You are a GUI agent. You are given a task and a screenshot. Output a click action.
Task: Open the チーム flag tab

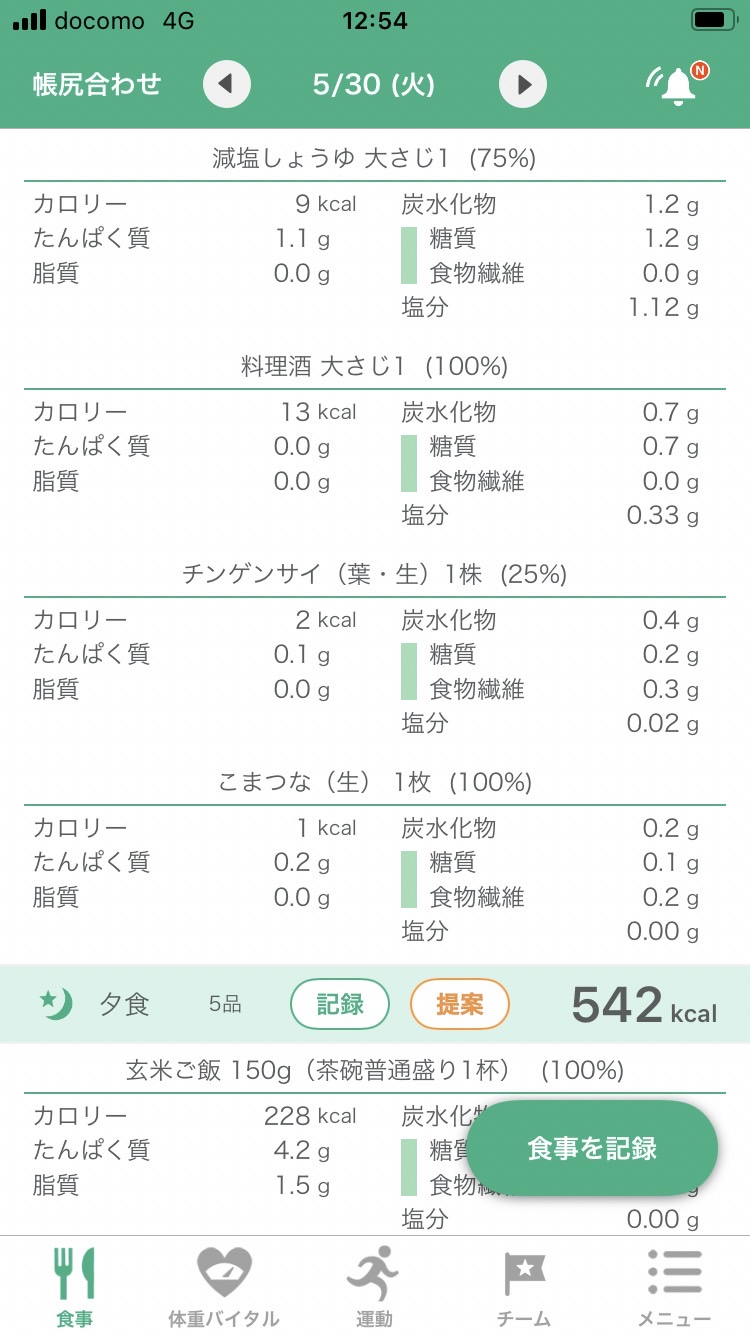(x=524, y=1286)
